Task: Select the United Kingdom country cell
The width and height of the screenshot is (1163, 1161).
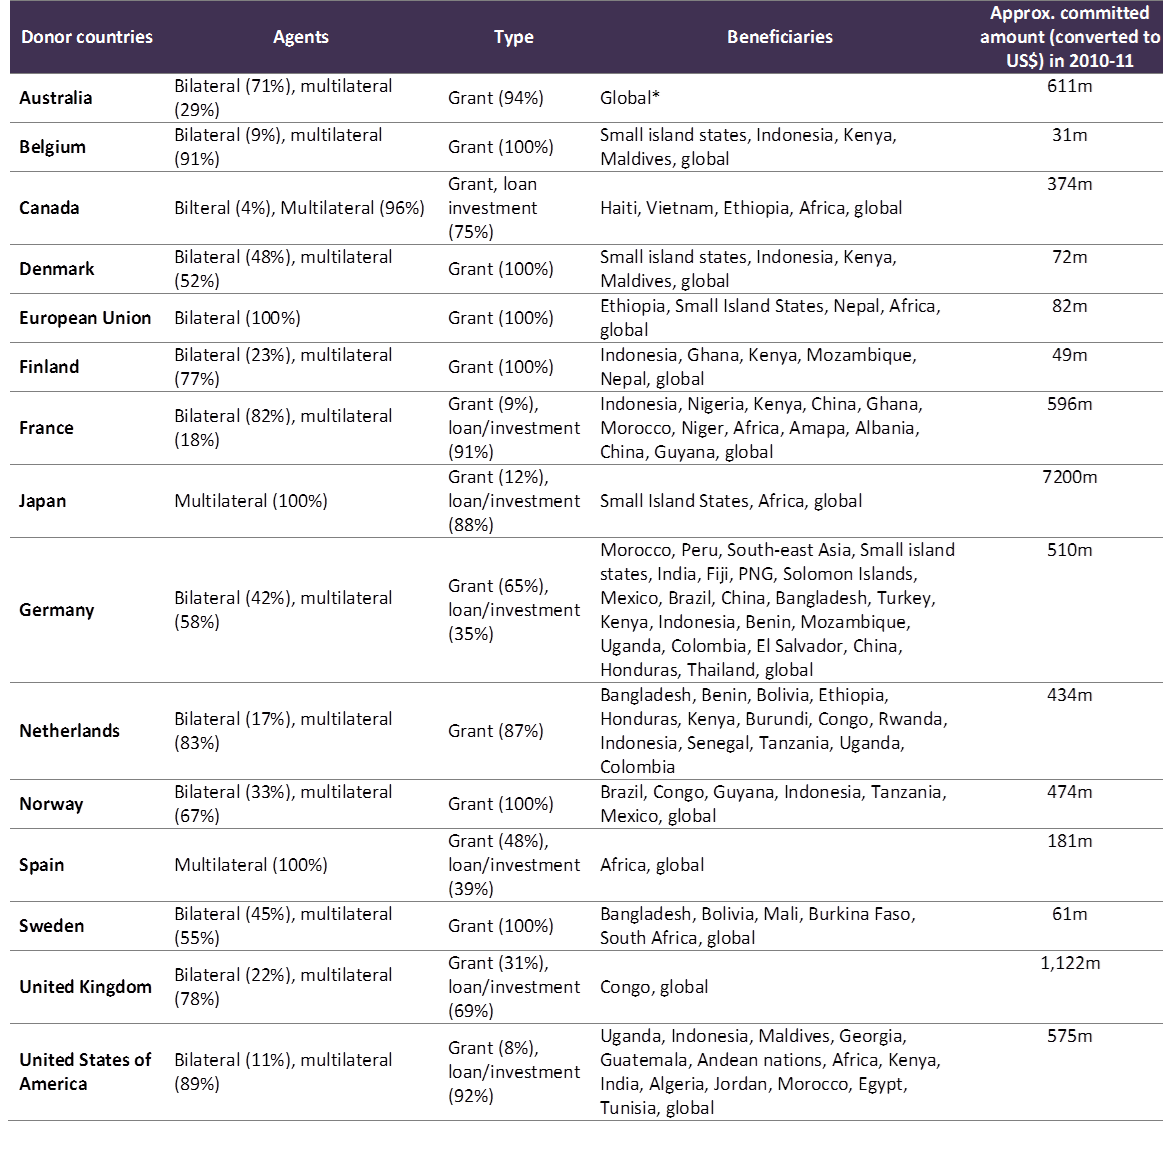Action: click(85, 987)
